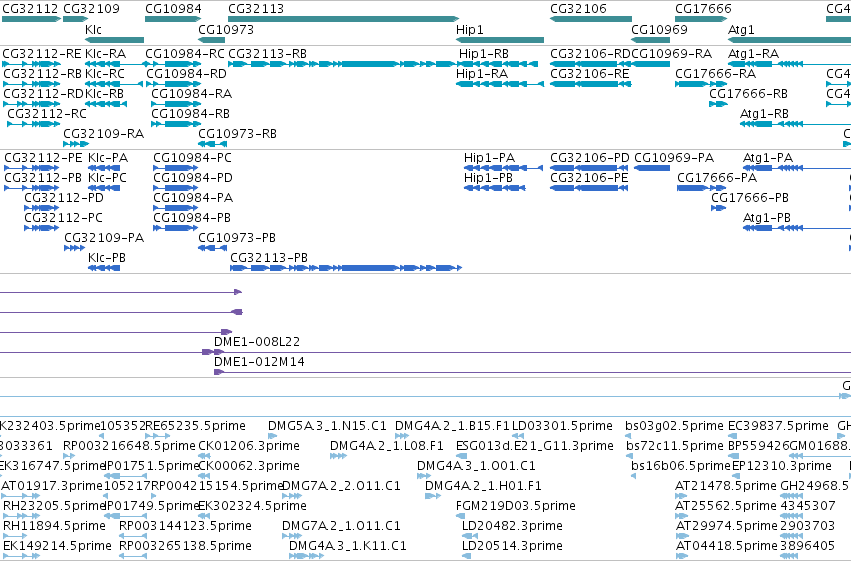
Task: Select transcript Hip1-RA
Action: [x=500, y=84]
